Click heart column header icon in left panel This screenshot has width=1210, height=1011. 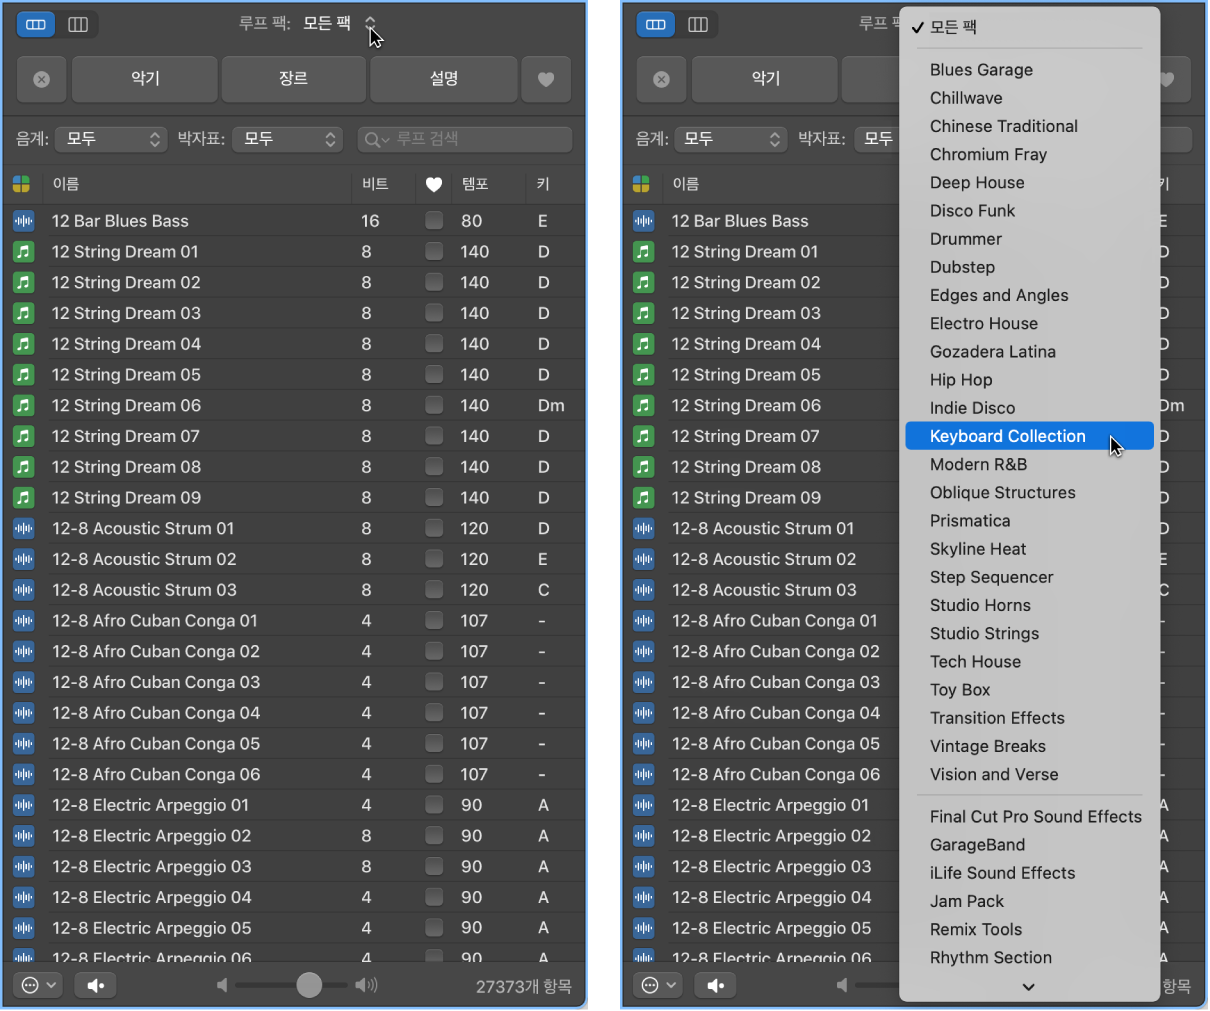(x=434, y=184)
